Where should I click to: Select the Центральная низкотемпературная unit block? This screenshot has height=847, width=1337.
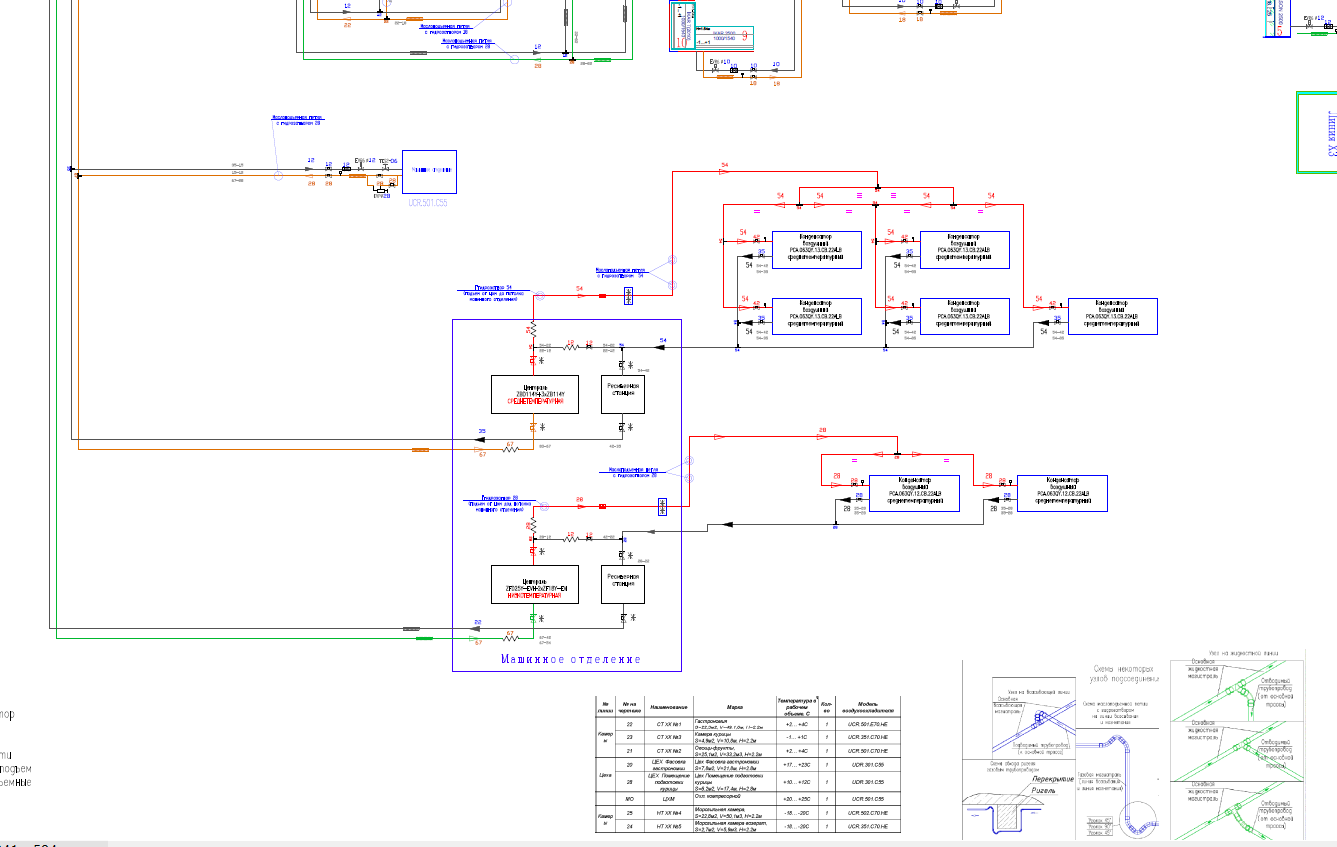[x=533, y=585]
